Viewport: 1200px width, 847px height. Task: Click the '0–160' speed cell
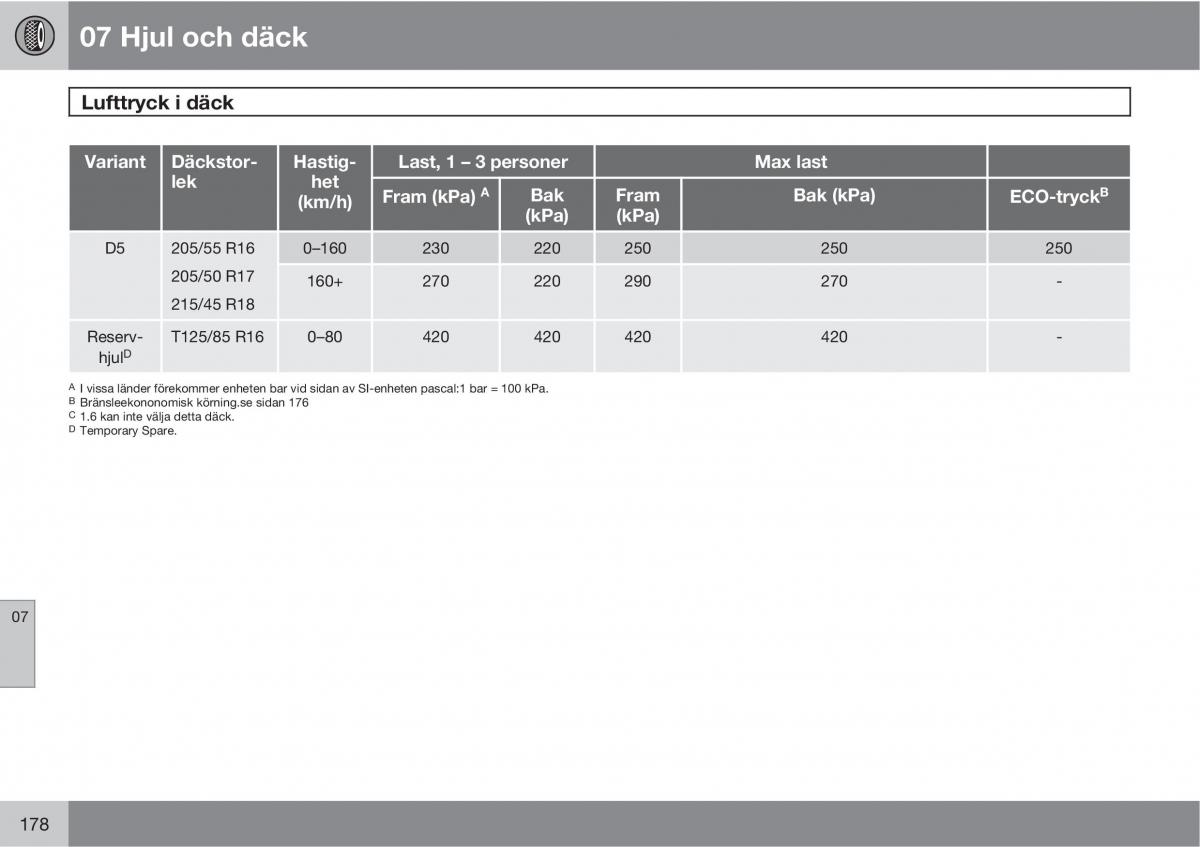pos(325,248)
